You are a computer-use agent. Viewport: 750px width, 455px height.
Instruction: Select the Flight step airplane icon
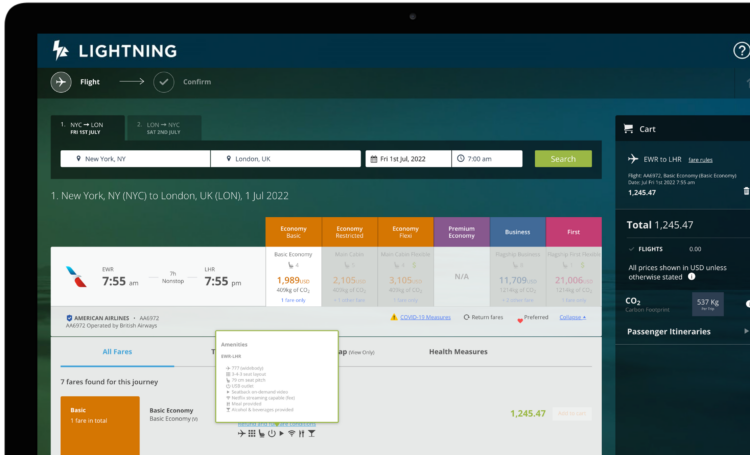(x=61, y=82)
